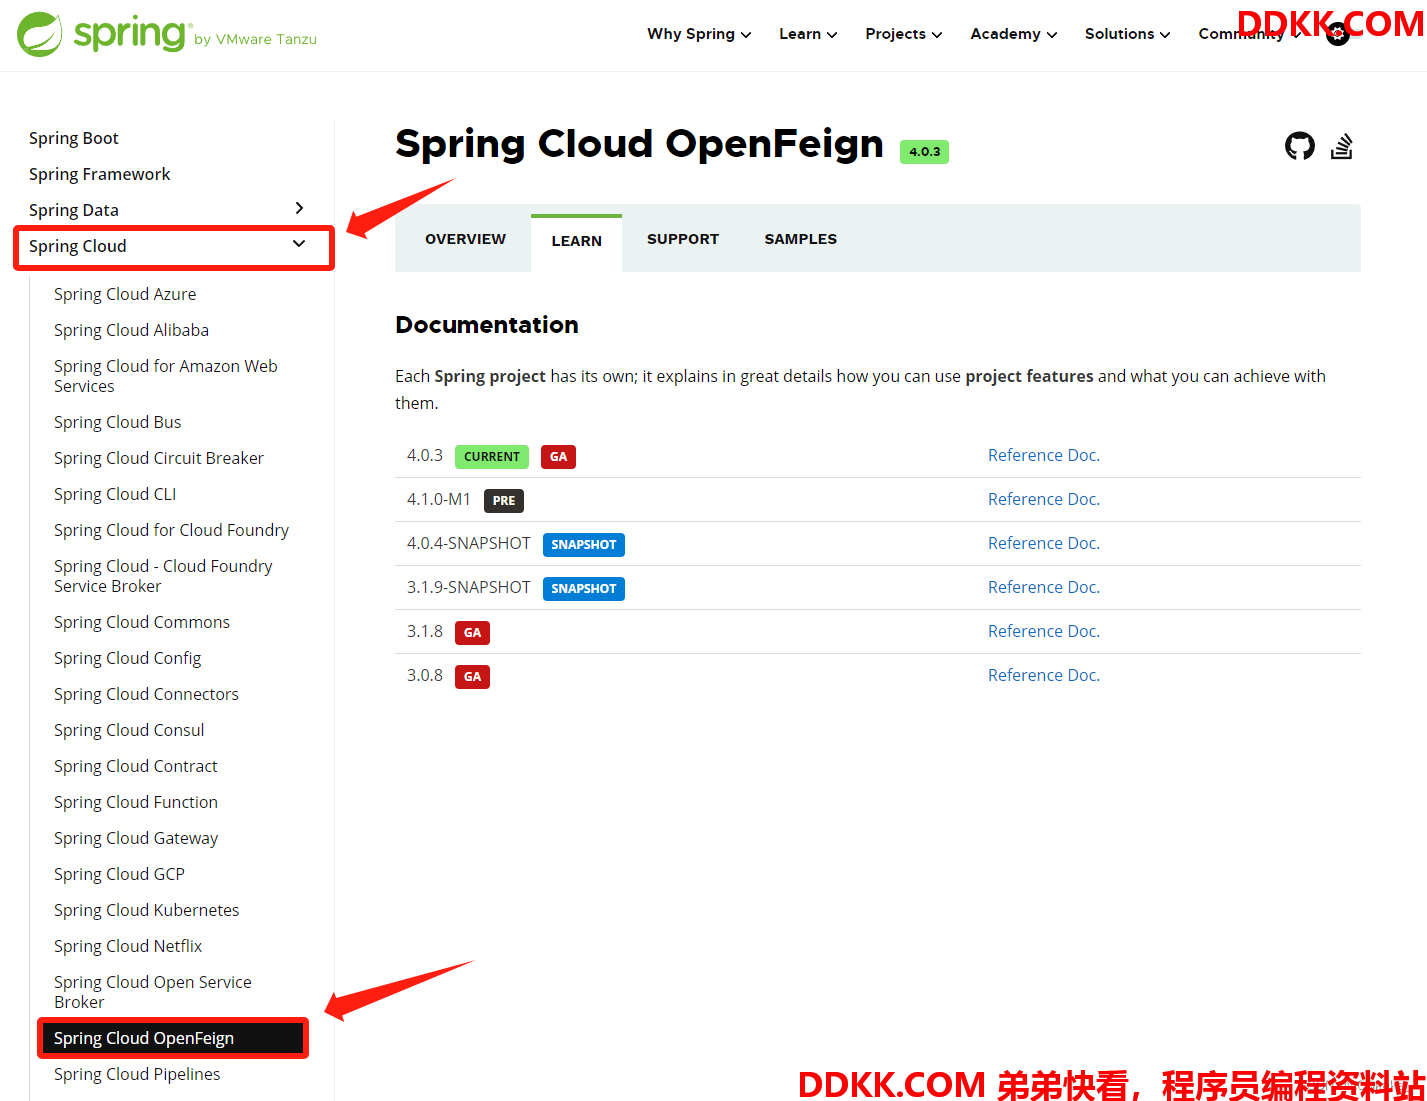
Task: Open the Why Spring dropdown menu
Action: click(x=699, y=34)
